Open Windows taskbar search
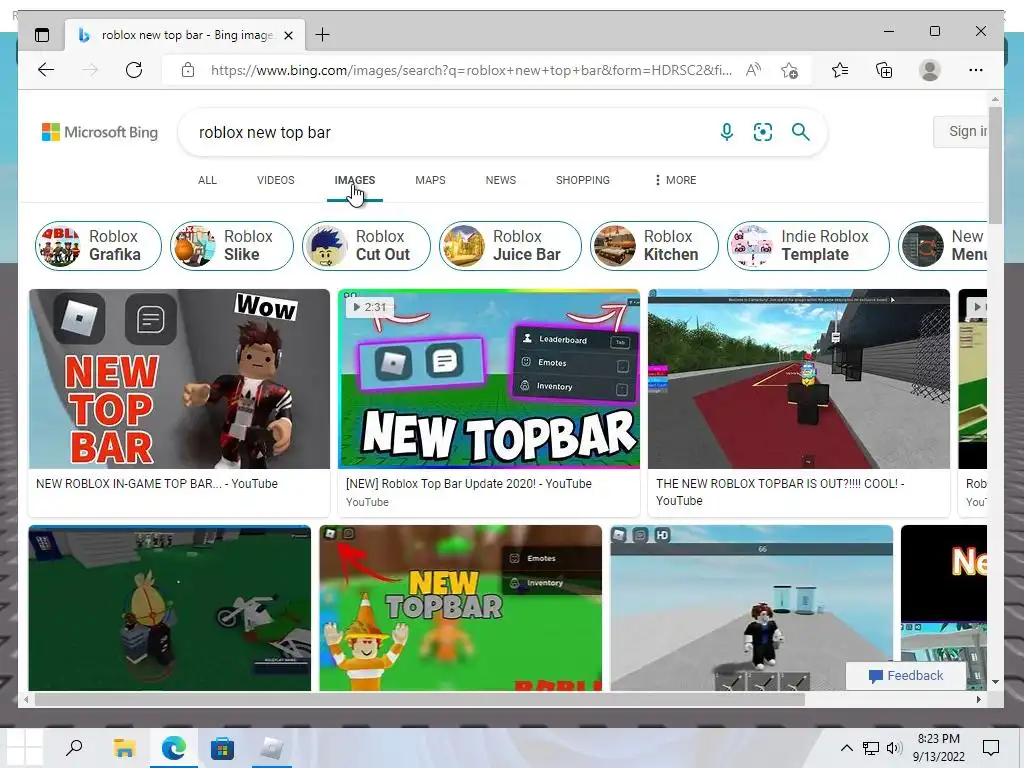This screenshot has height=768, width=1024. tap(74, 747)
